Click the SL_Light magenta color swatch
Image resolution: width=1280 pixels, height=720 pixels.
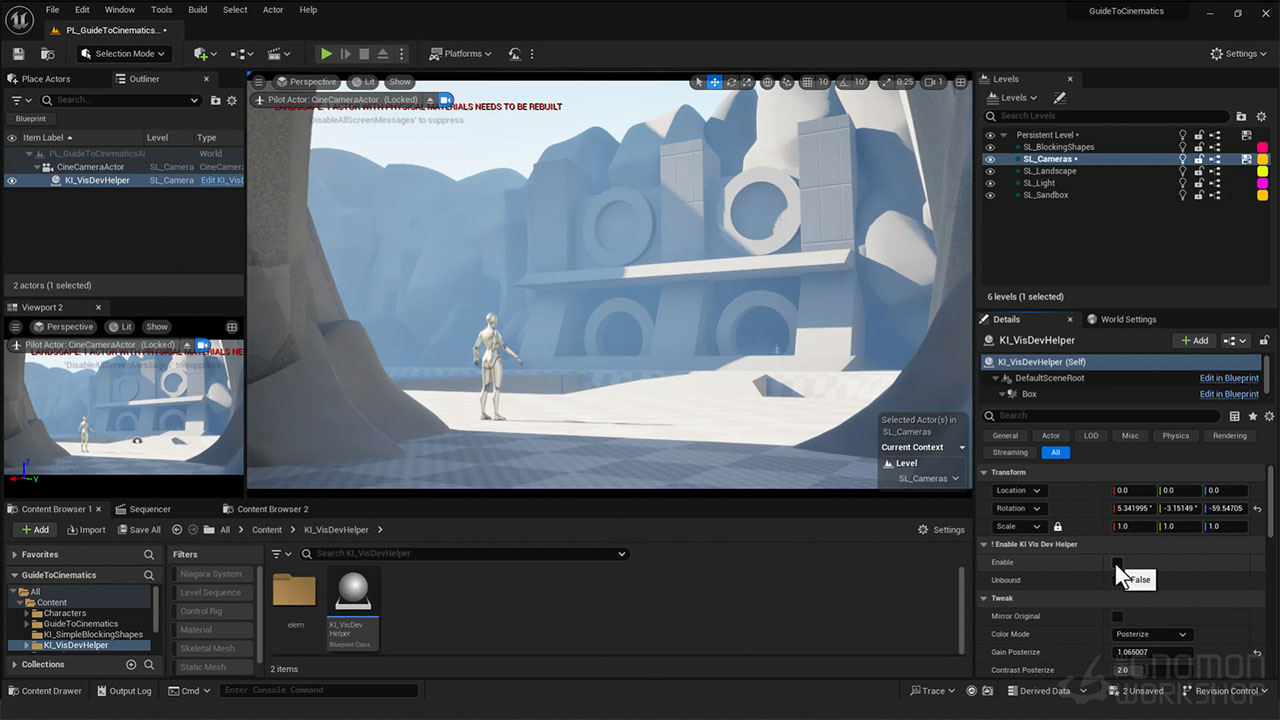pos(1262,183)
